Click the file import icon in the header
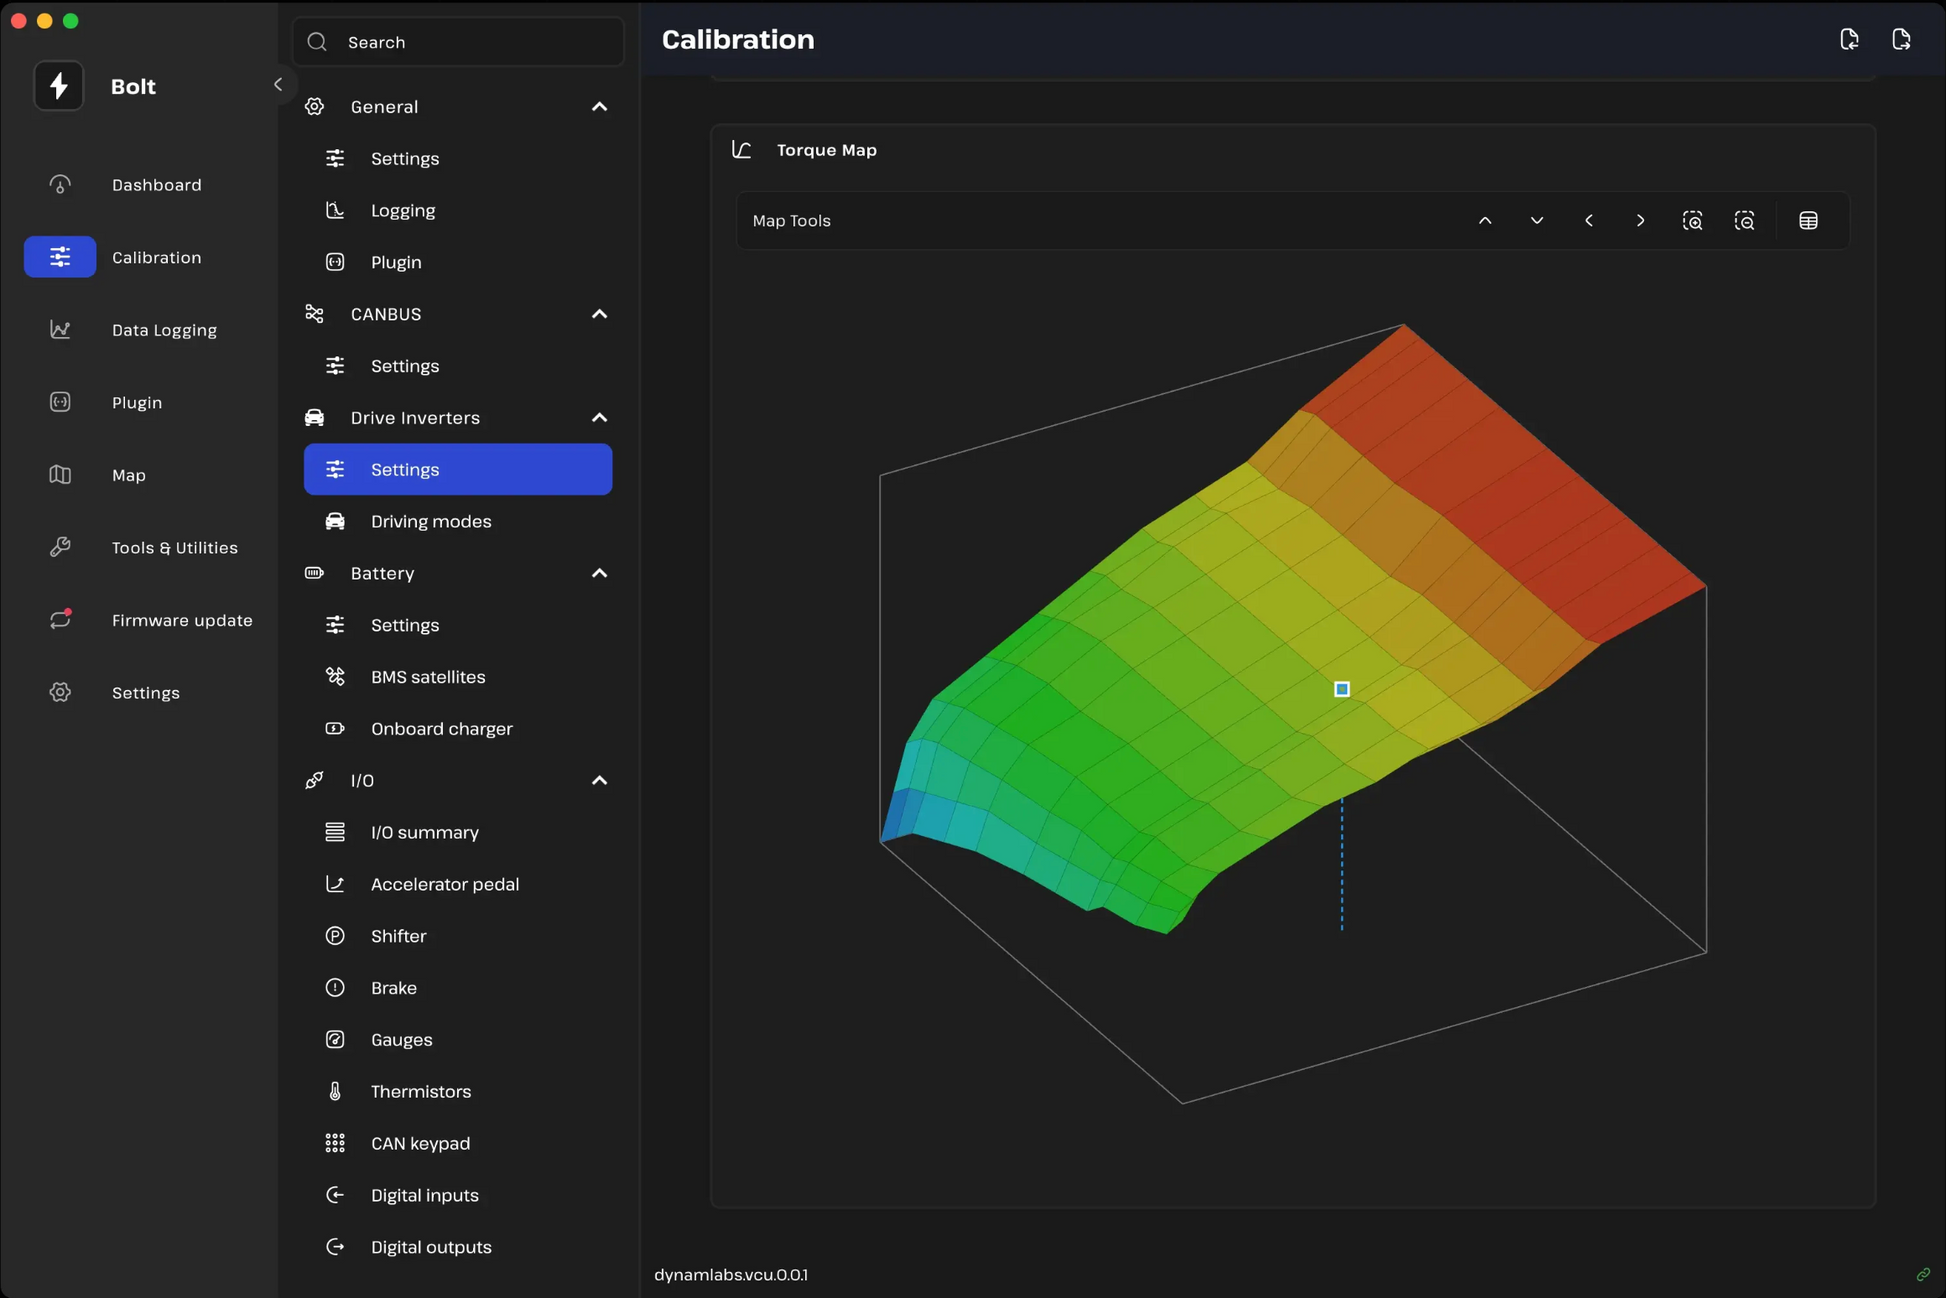This screenshot has height=1298, width=1946. pos(1849,39)
